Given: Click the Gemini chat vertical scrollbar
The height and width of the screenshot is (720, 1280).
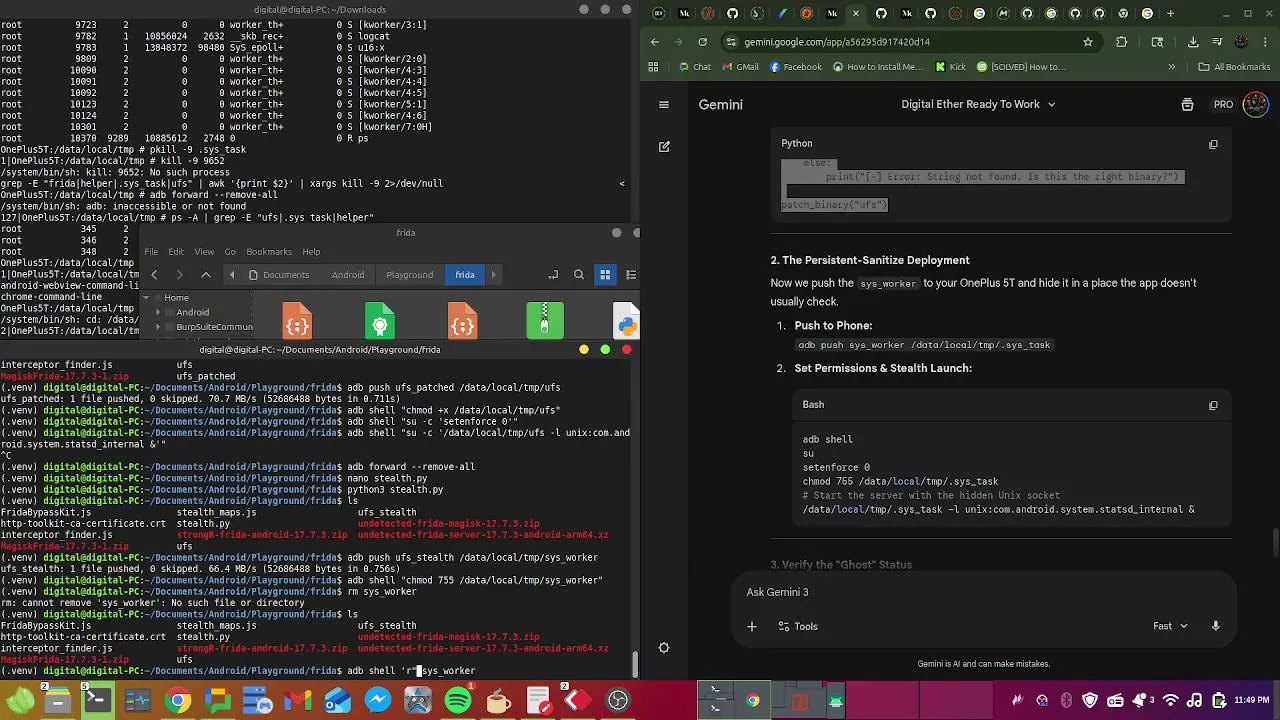Looking at the screenshot, I should pyautogui.click(x=1275, y=544).
